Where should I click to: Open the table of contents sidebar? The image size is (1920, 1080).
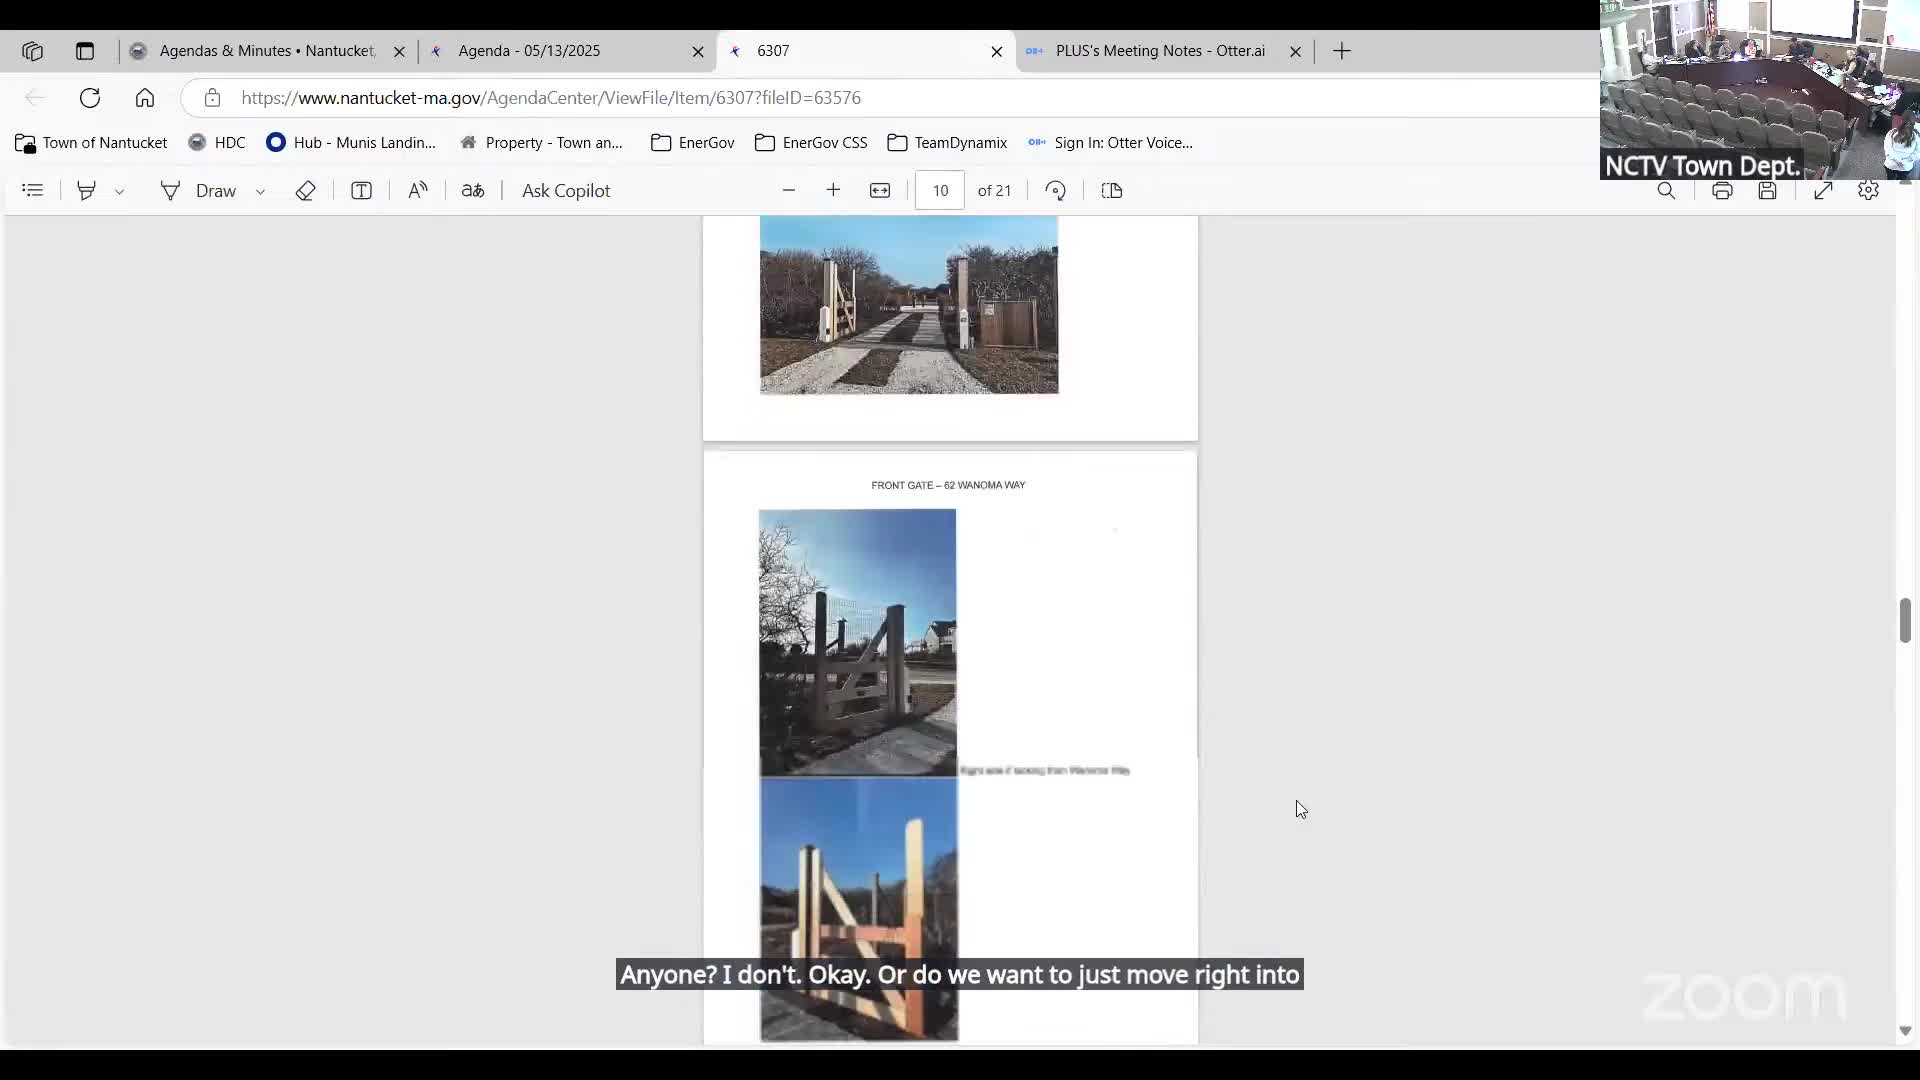coord(32,190)
